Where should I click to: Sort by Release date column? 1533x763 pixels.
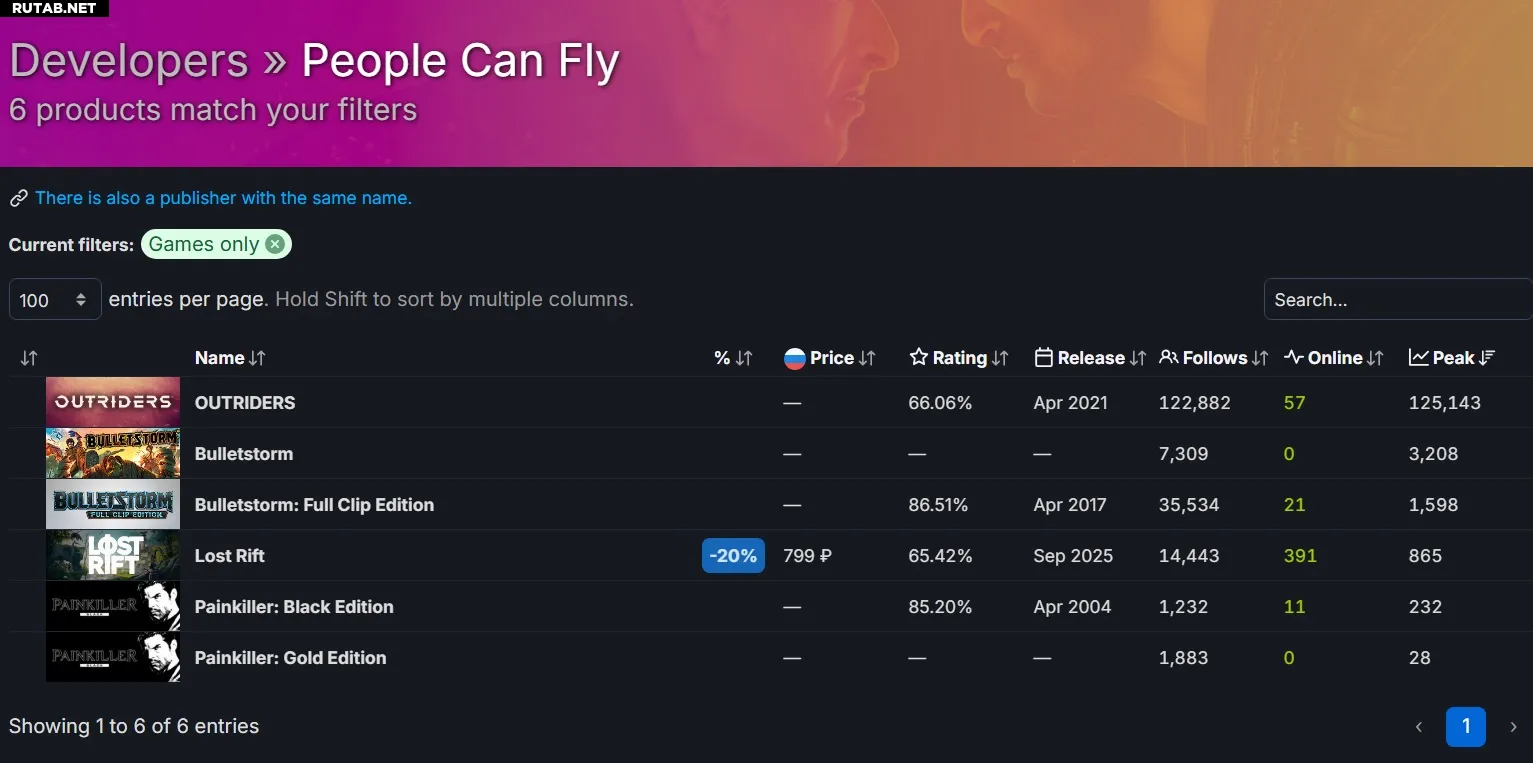coord(1090,358)
